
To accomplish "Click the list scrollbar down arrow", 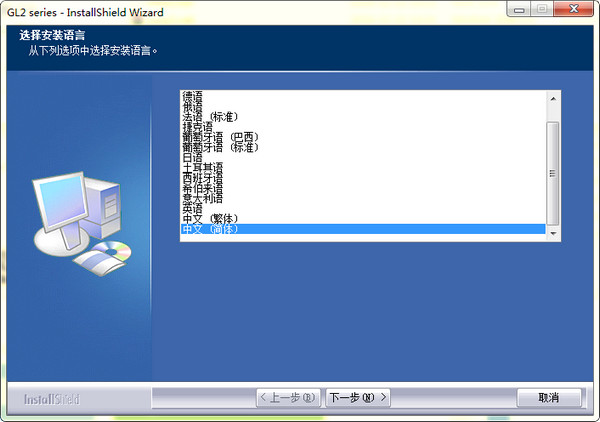I will (553, 233).
